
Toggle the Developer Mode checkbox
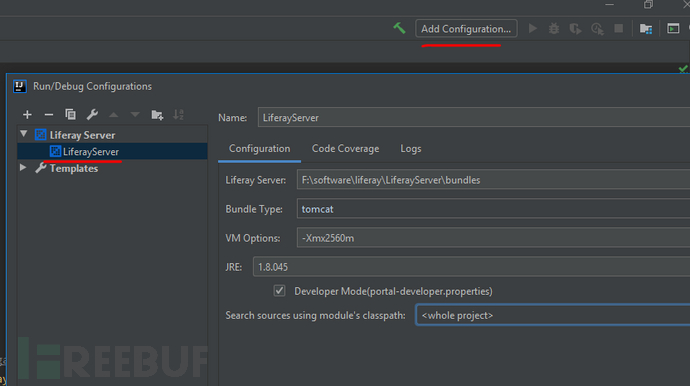point(279,291)
